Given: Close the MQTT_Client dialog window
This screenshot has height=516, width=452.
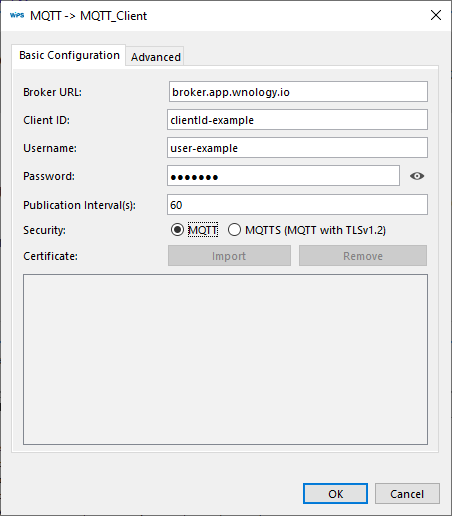Looking at the screenshot, I should click(x=436, y=15).
